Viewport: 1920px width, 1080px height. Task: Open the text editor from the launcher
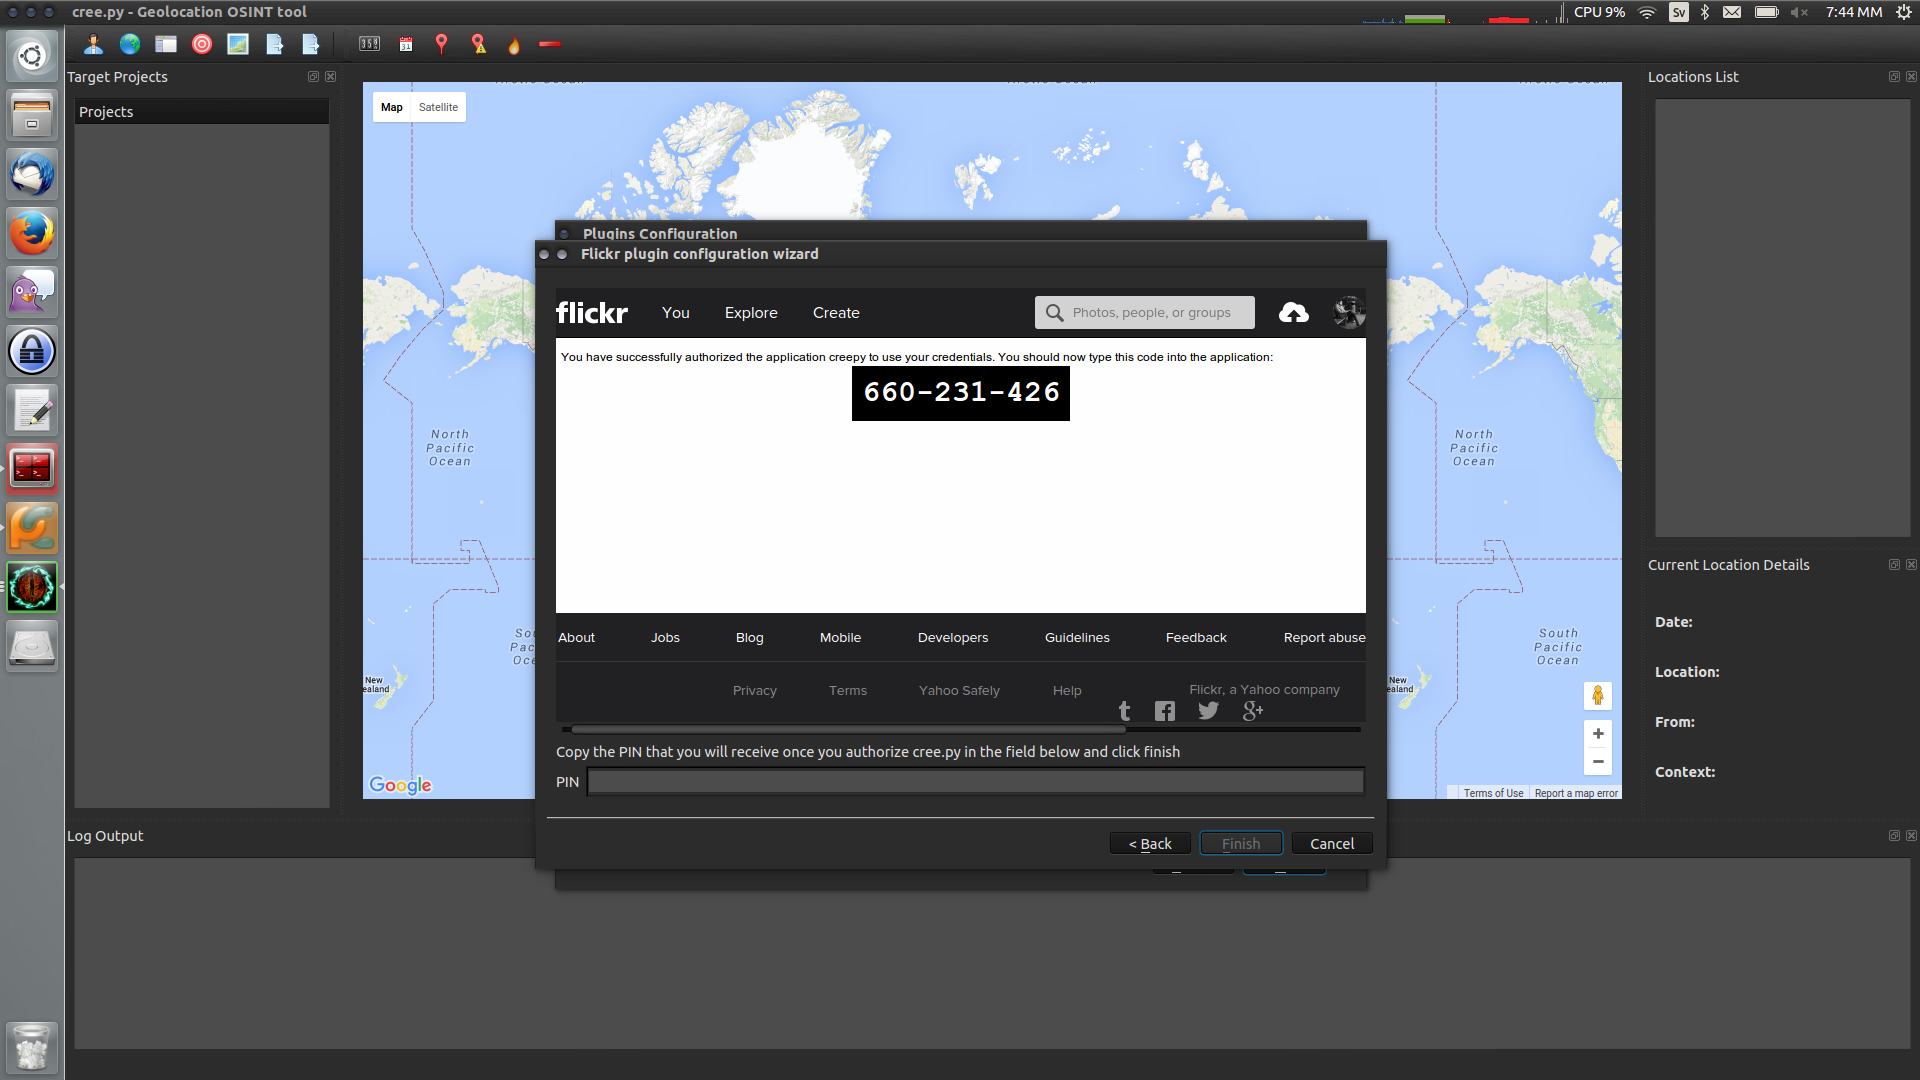click(x=32, y=410)
